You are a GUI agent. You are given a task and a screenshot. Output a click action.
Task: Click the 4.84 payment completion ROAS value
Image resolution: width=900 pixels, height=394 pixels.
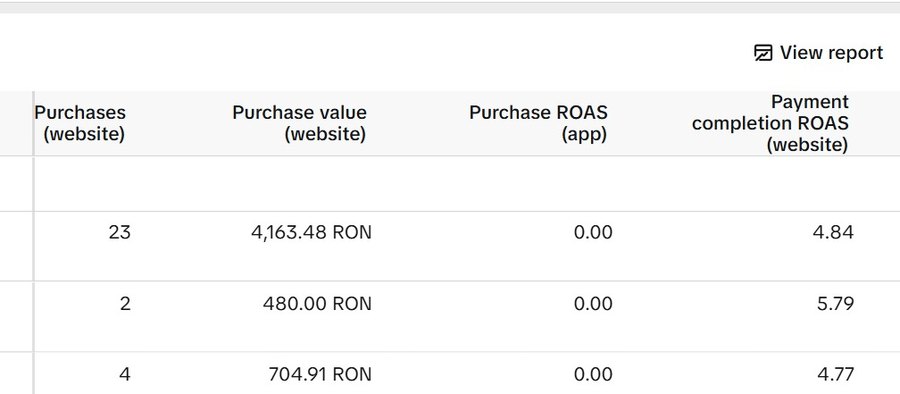pos(833,233)
